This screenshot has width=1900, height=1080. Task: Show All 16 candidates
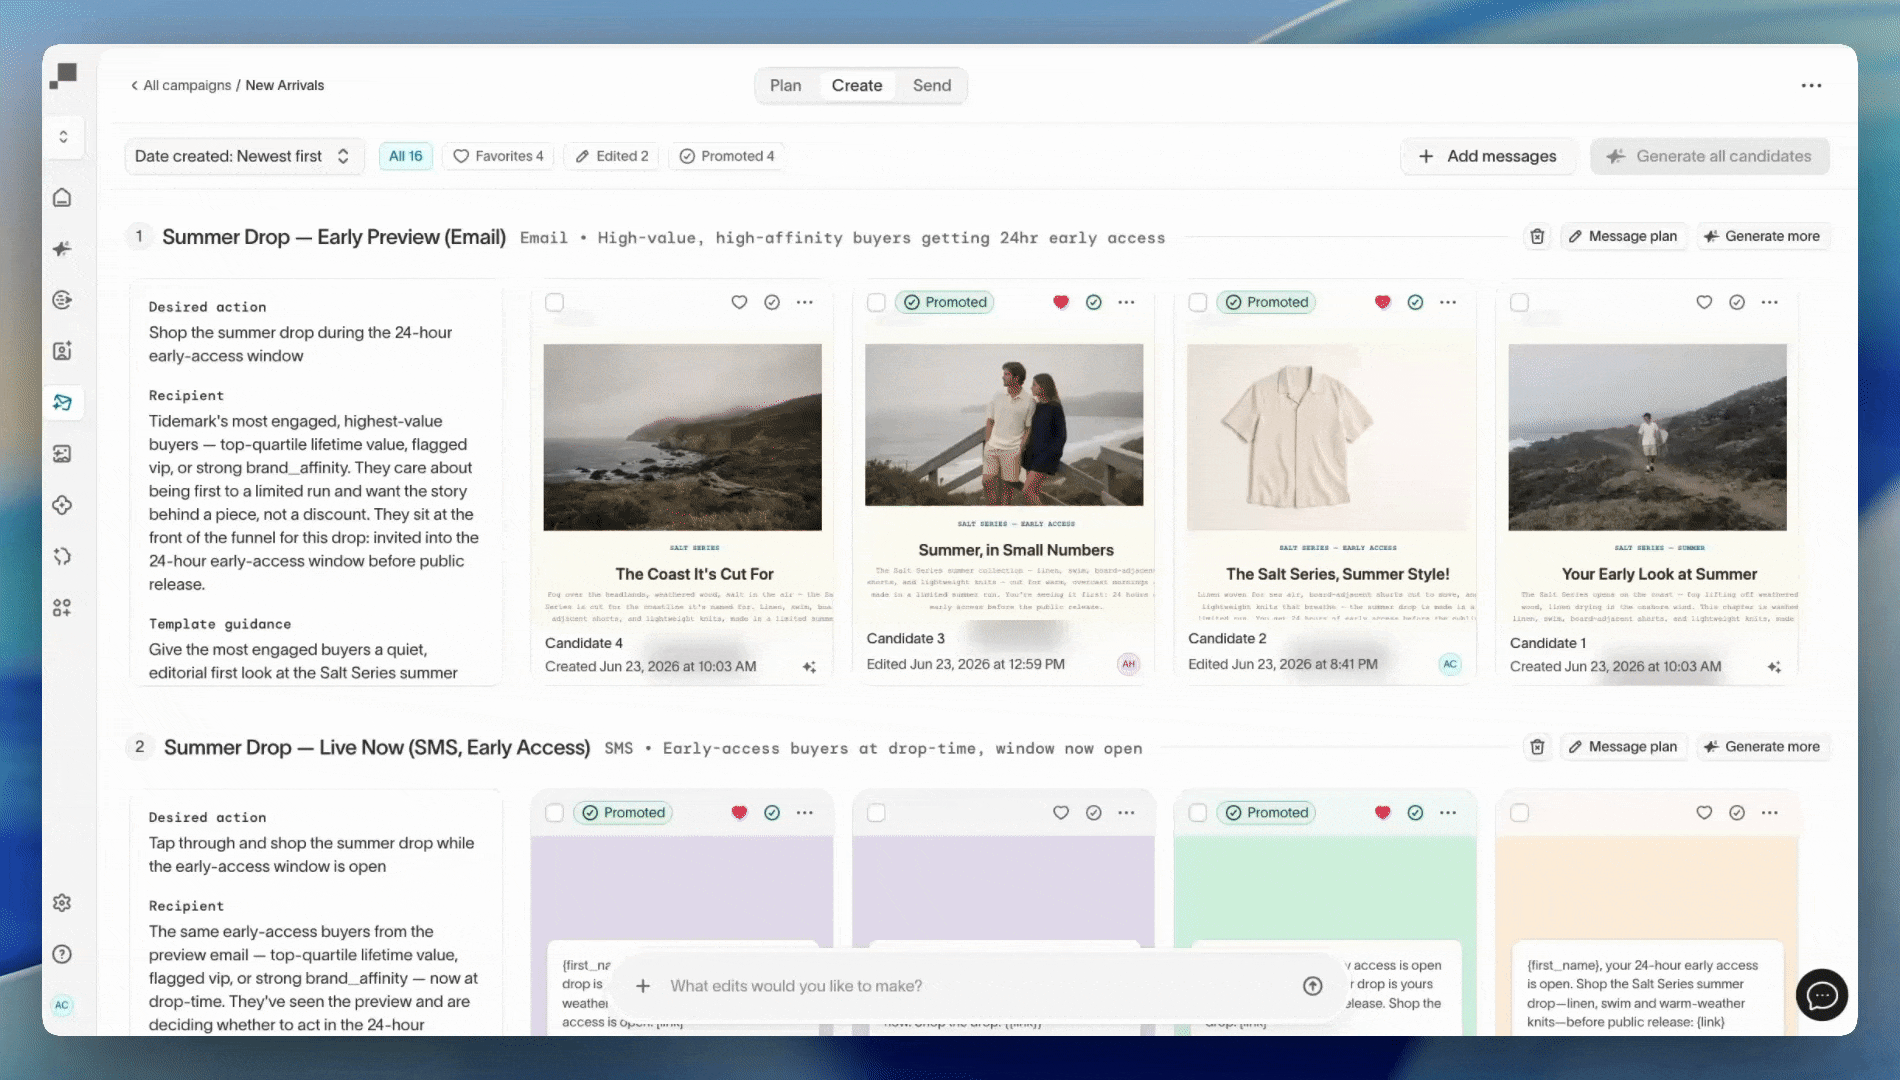point(406,156)
